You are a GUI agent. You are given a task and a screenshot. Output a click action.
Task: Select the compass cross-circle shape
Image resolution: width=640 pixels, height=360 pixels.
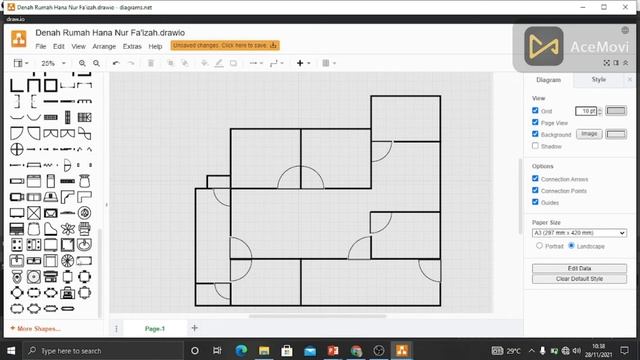click(x=17, y=149)
